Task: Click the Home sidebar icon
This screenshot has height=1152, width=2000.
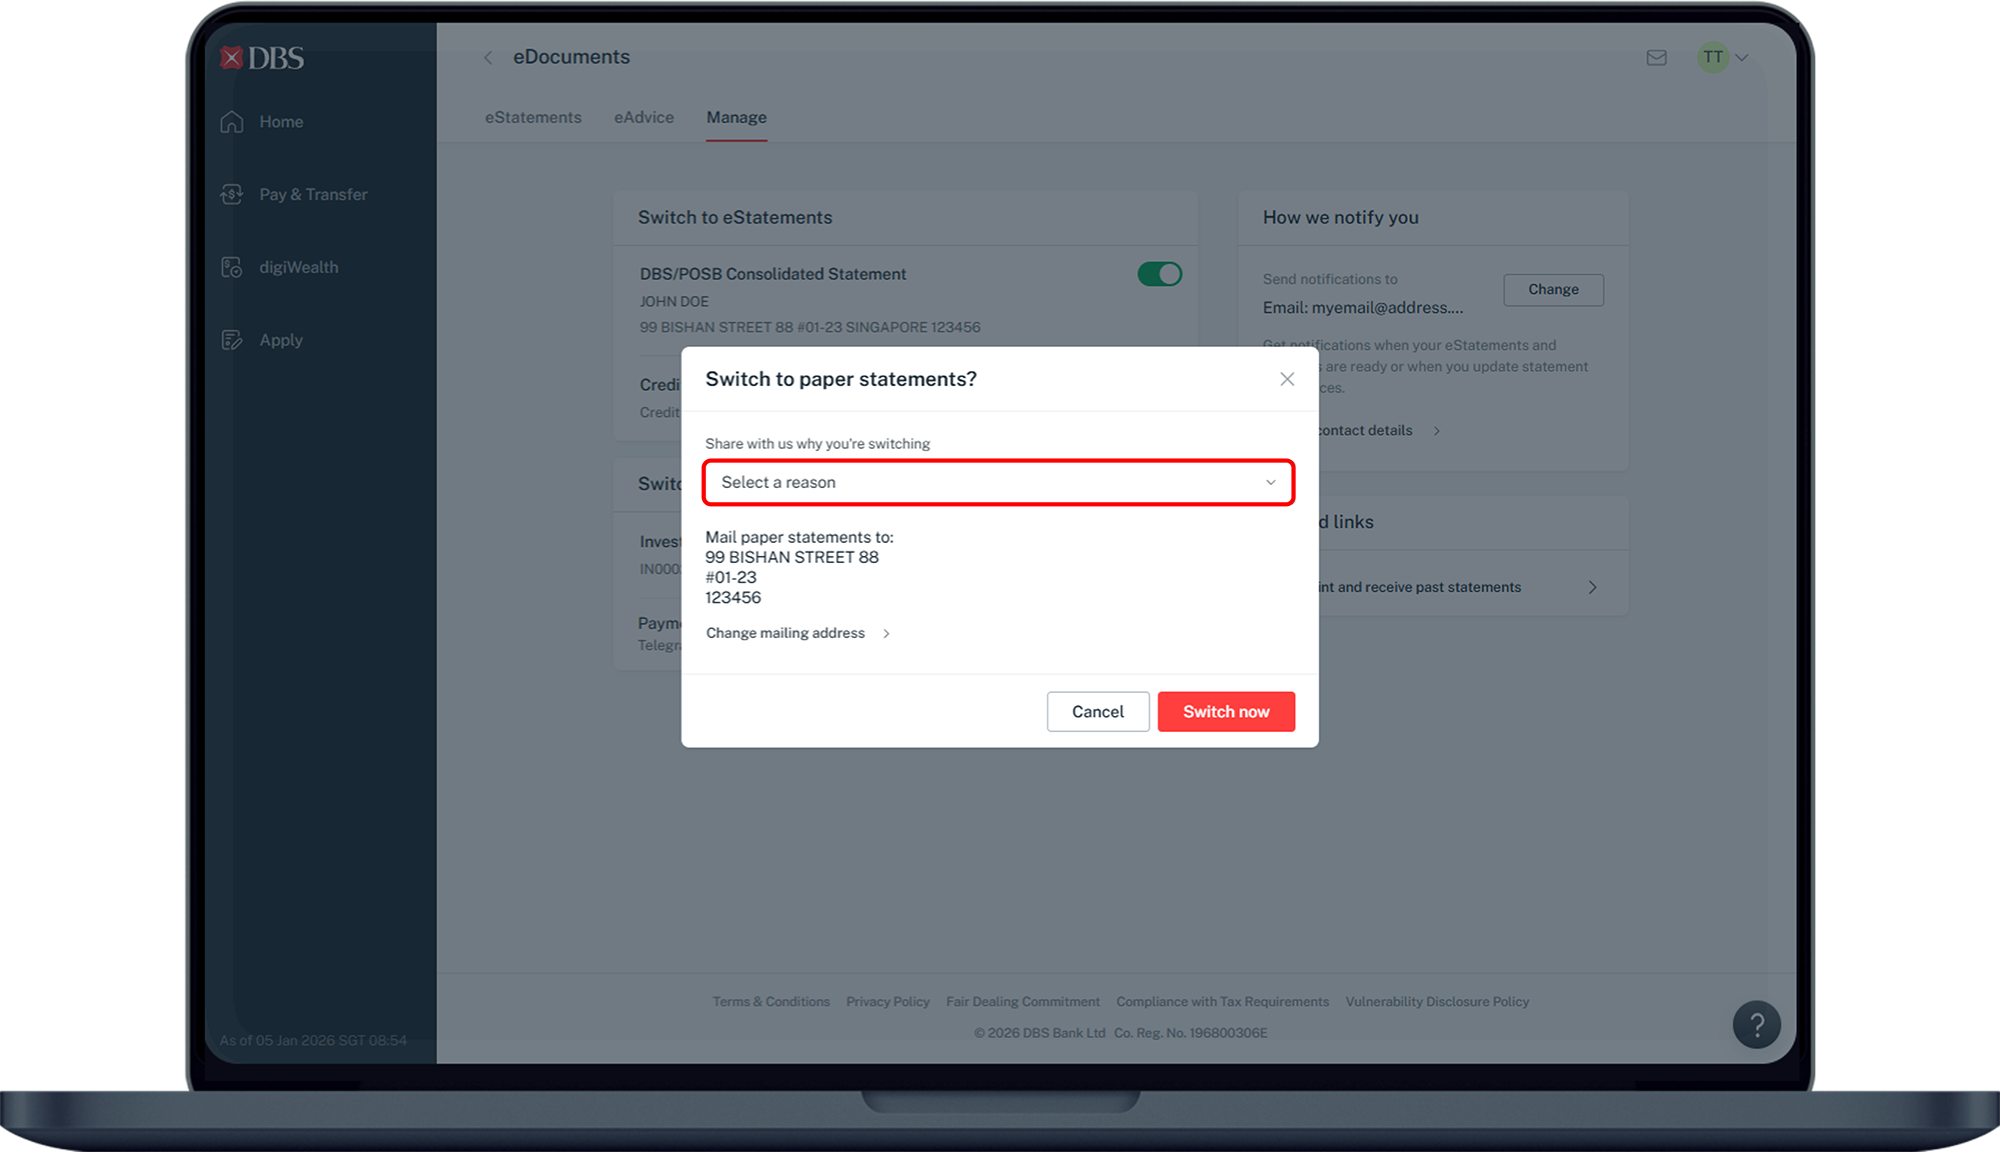Action: click(x=232, y=122)
